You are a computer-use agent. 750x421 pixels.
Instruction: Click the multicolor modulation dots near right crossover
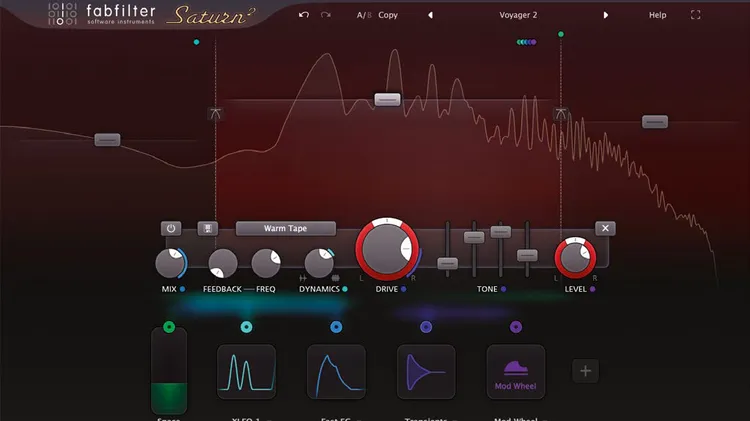526,42
